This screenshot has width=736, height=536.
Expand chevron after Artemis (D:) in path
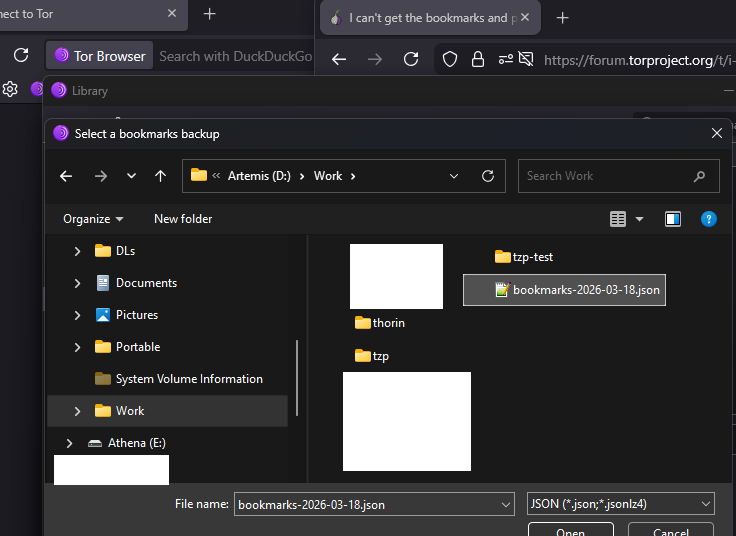point(302,176)
